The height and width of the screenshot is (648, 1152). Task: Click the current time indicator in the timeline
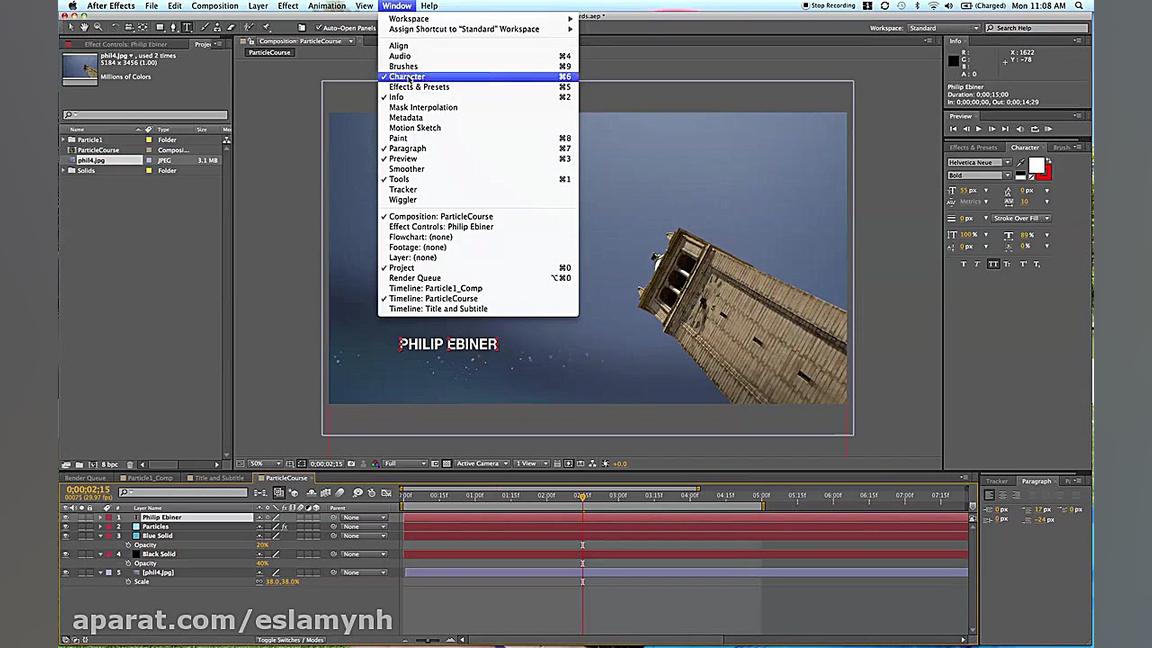pos(583,495)
